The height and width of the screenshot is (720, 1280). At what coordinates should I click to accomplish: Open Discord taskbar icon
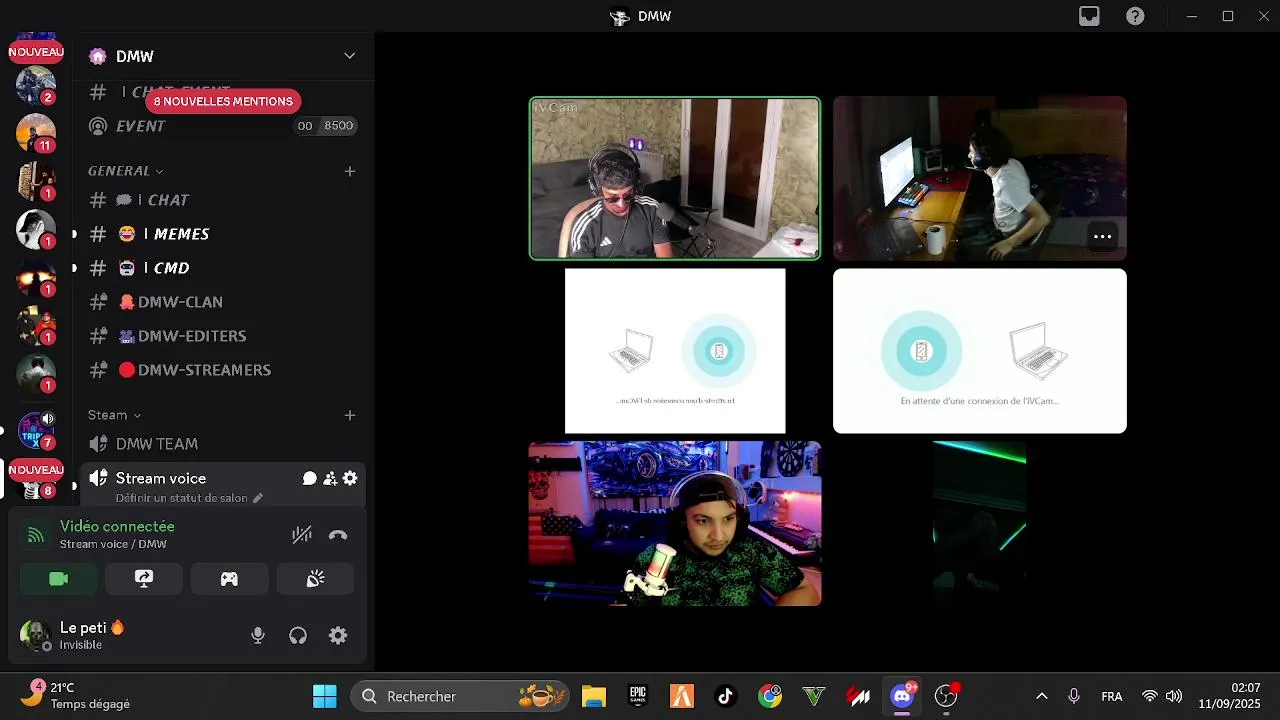(x=902, y=696)
